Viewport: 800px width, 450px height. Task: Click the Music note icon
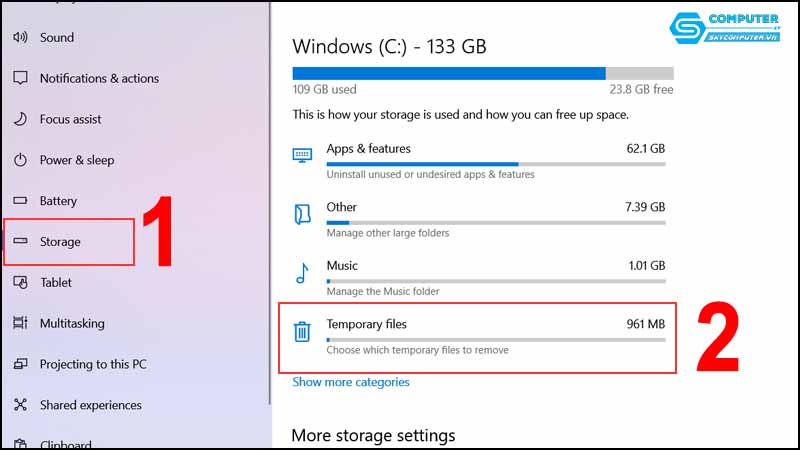click(x=302, y=273)
